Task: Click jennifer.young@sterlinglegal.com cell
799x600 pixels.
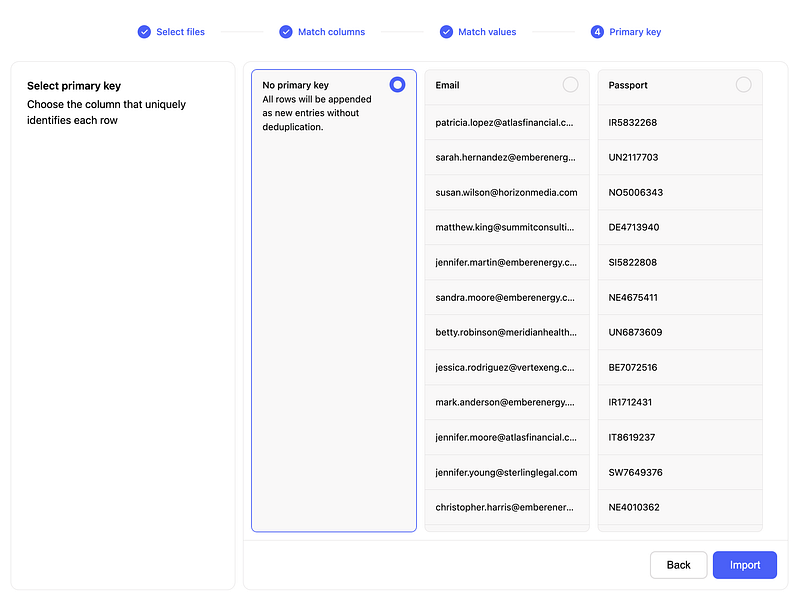Action: tap(507, 473)
